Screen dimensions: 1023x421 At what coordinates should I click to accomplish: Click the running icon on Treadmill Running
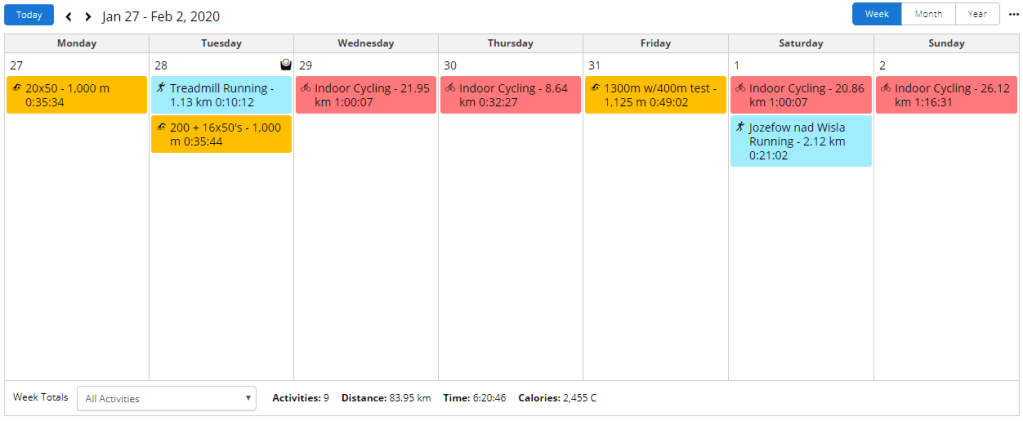161,88
